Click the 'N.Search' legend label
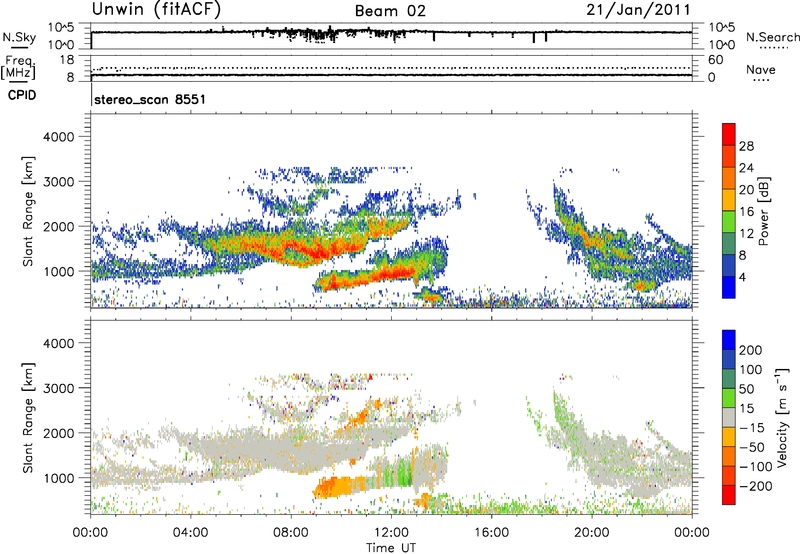 pos(772,37)
